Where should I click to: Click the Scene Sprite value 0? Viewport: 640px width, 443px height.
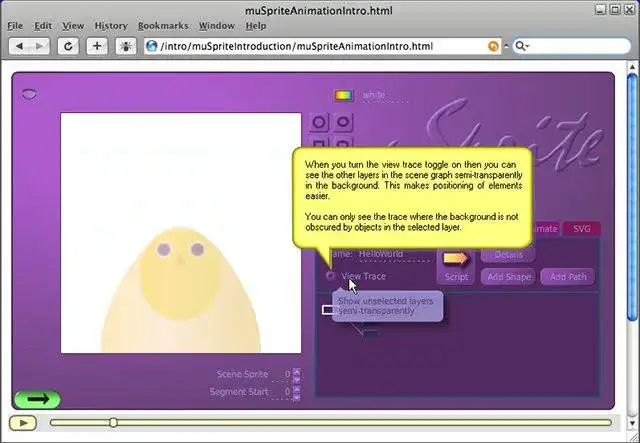click(x=287, y=374)
